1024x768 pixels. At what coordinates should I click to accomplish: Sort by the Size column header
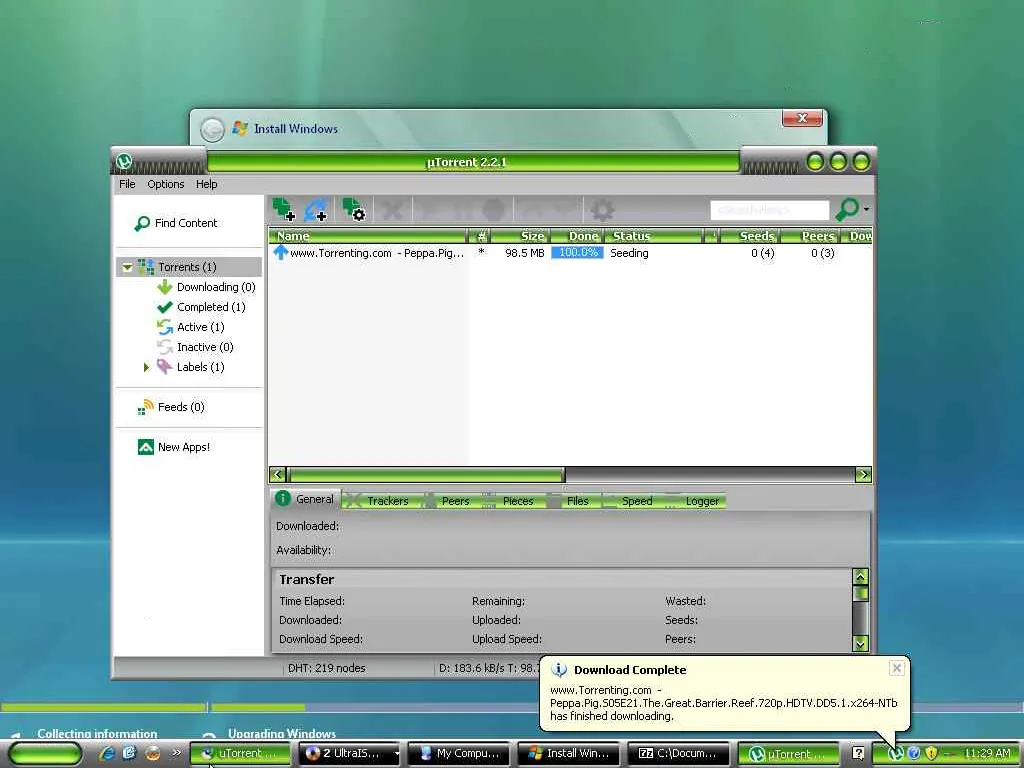tap(521, 236)
